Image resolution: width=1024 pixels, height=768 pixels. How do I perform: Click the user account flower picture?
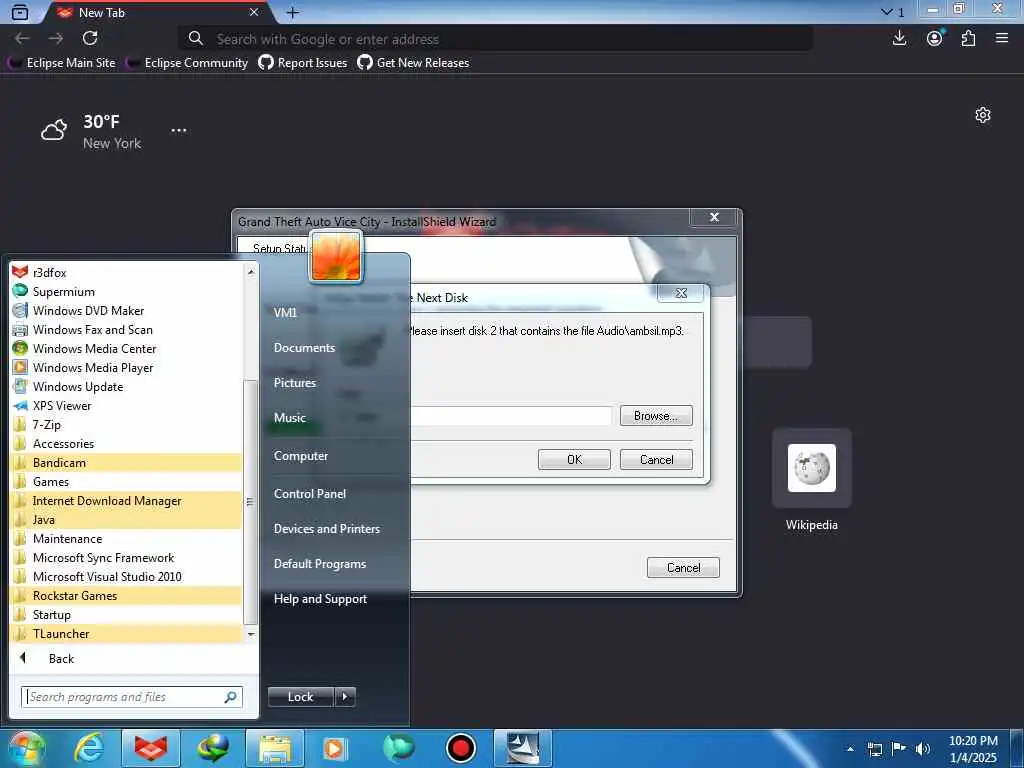(336, 257)
